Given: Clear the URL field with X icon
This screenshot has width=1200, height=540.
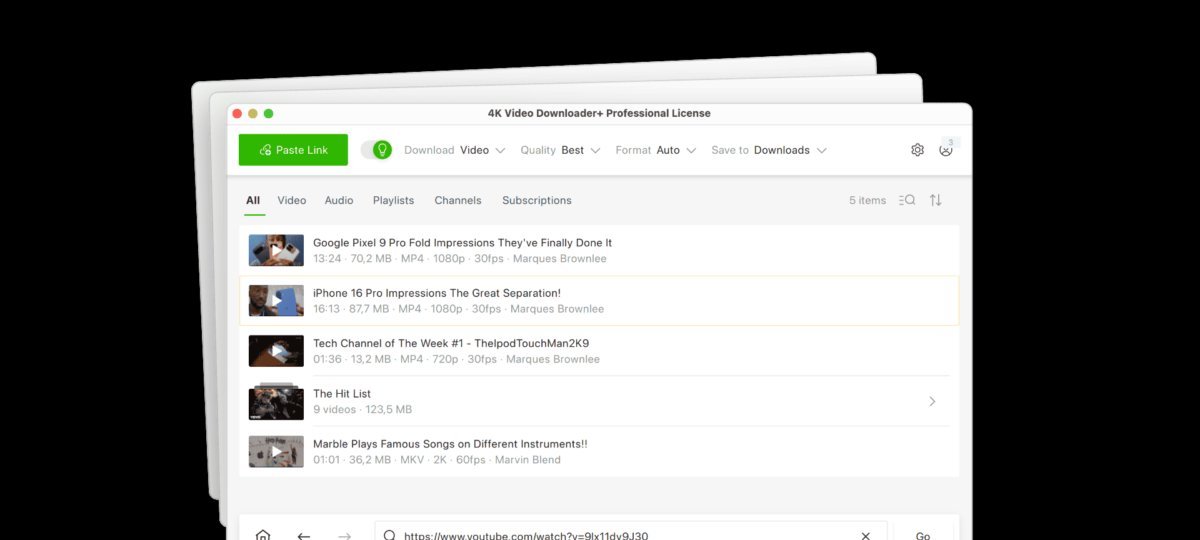Looking at the screenshot, I should click(x=866, y=536).
